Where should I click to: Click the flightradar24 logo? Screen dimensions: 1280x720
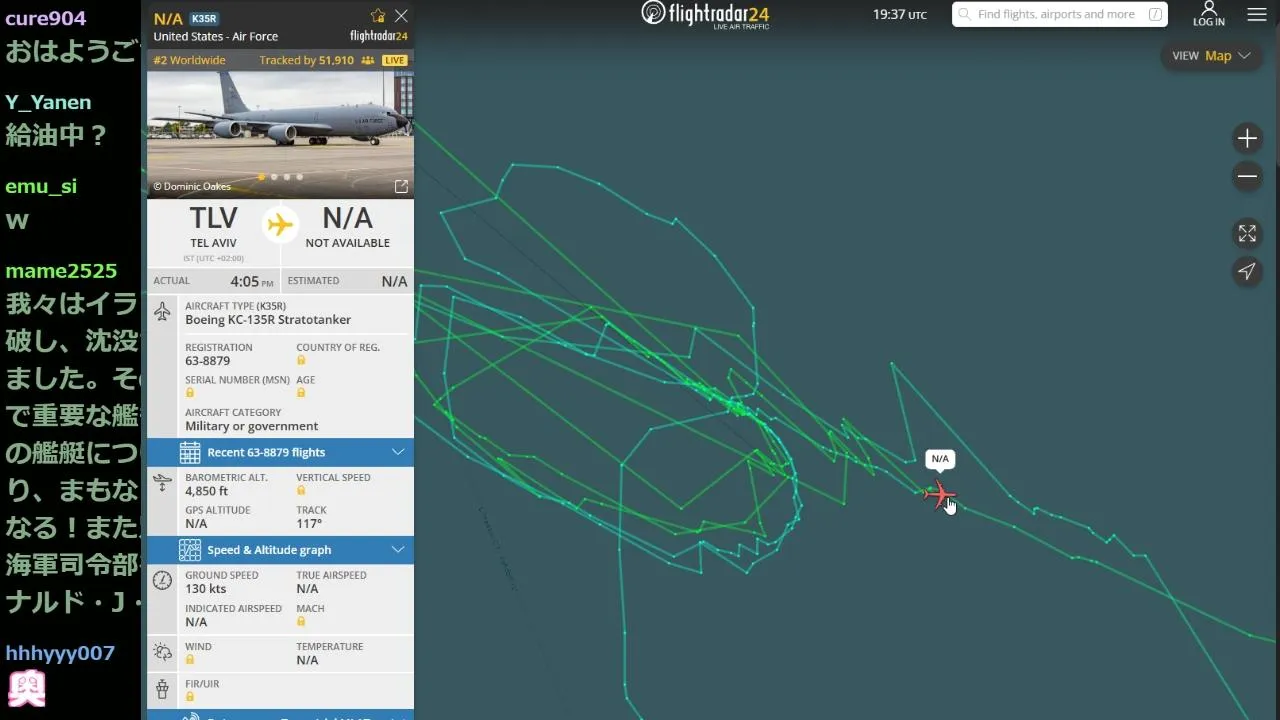(705, 14)
